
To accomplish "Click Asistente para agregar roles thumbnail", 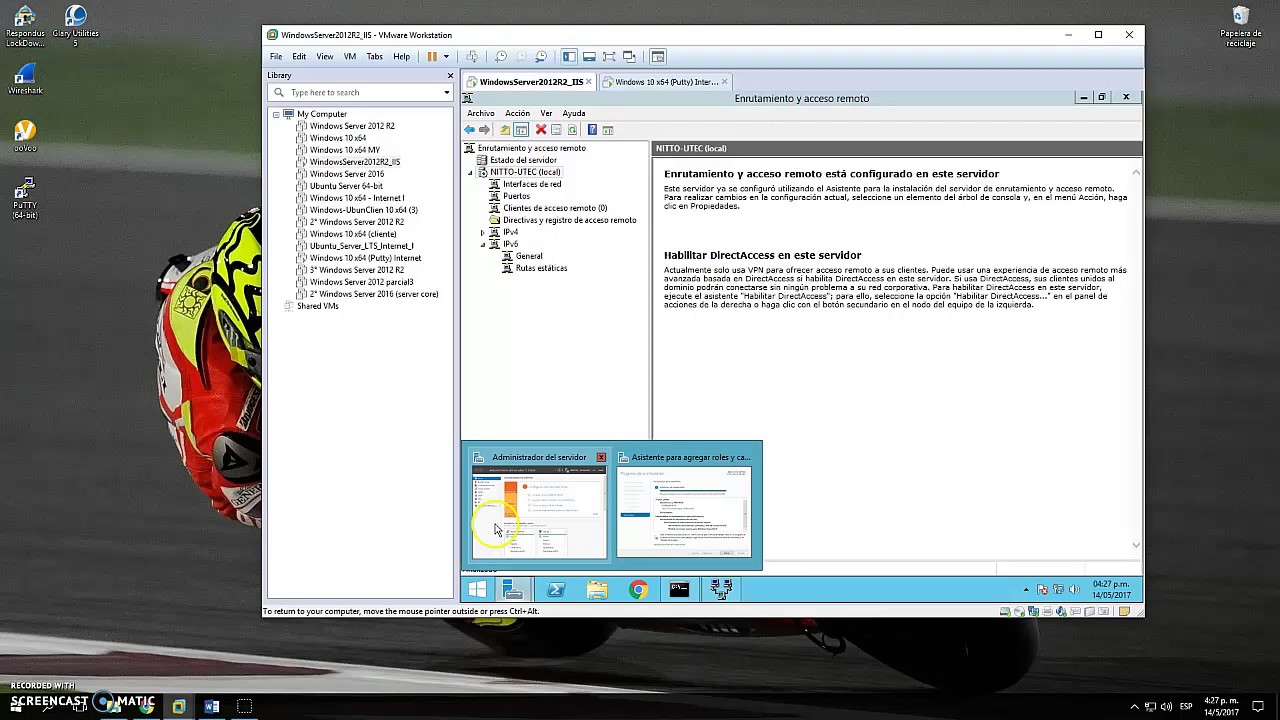I will point(684,512).
